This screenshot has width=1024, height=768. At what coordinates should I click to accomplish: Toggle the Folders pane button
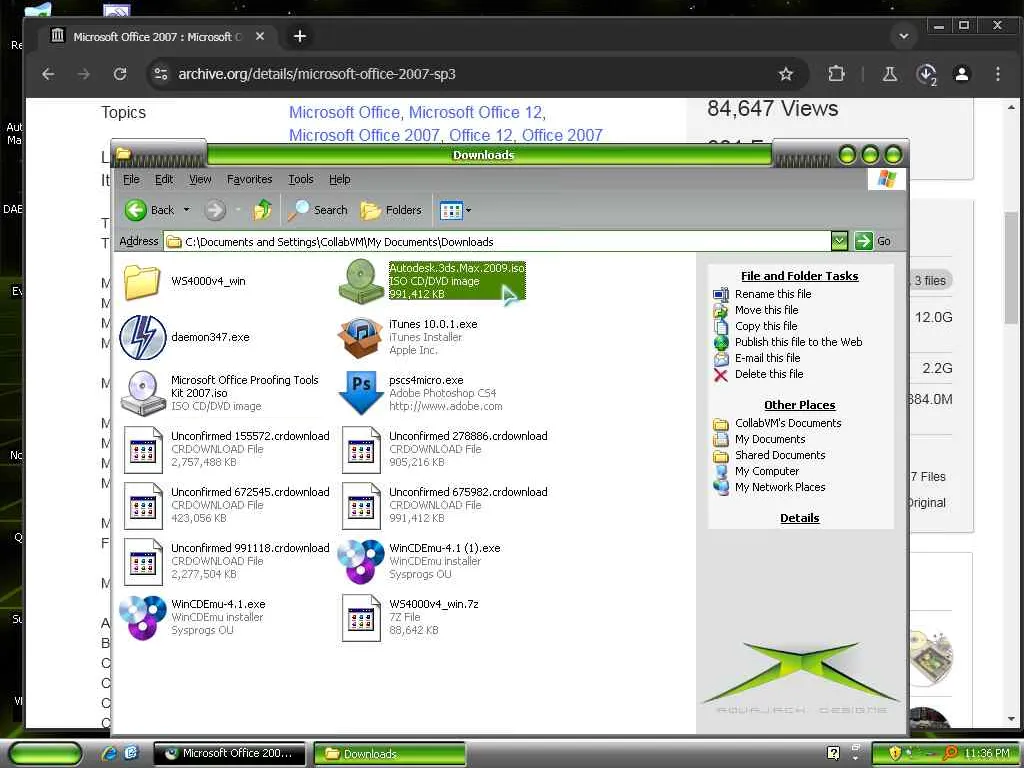pyautogui.click(x=391, y=210)
